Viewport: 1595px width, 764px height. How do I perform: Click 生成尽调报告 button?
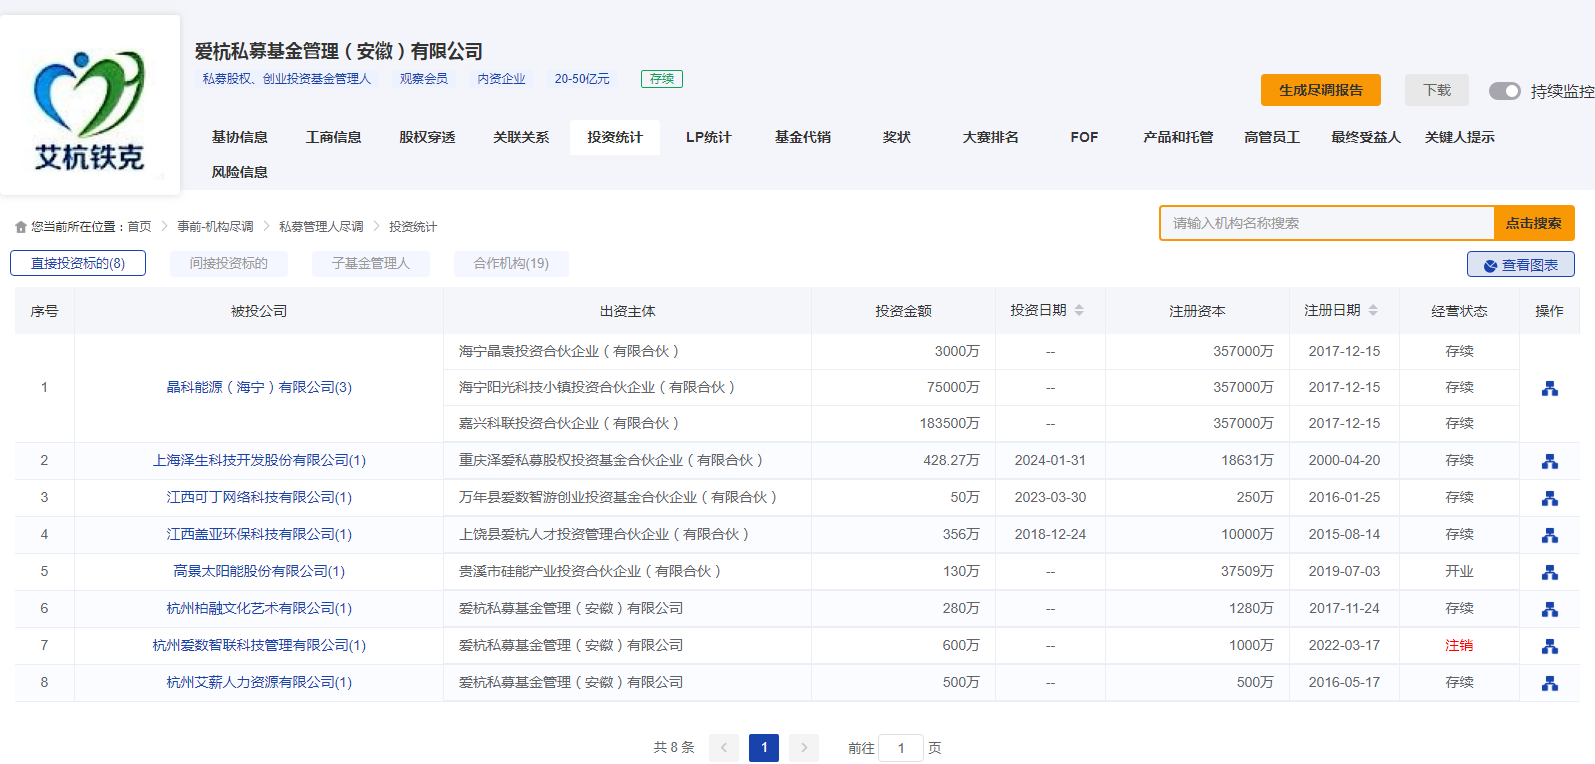tap(1320, 90)
